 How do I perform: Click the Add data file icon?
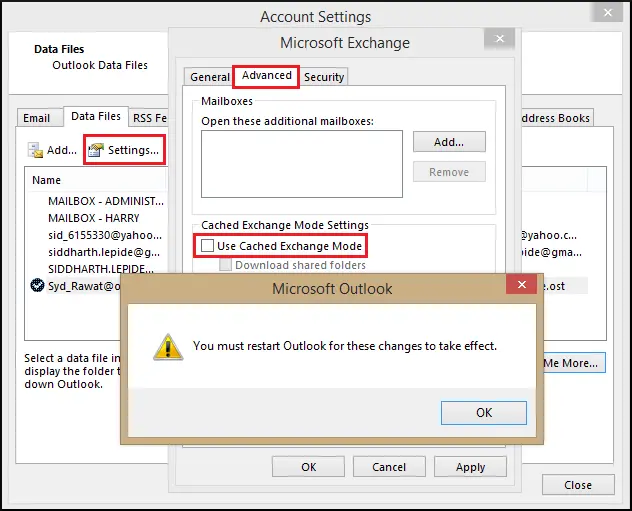[37, 151]
